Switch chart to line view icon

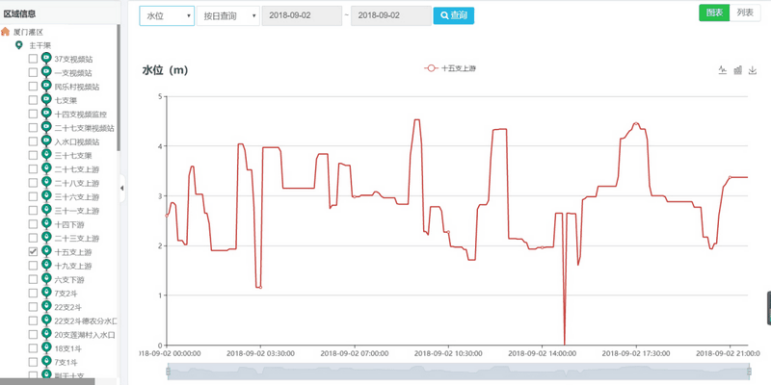point(722,70)
